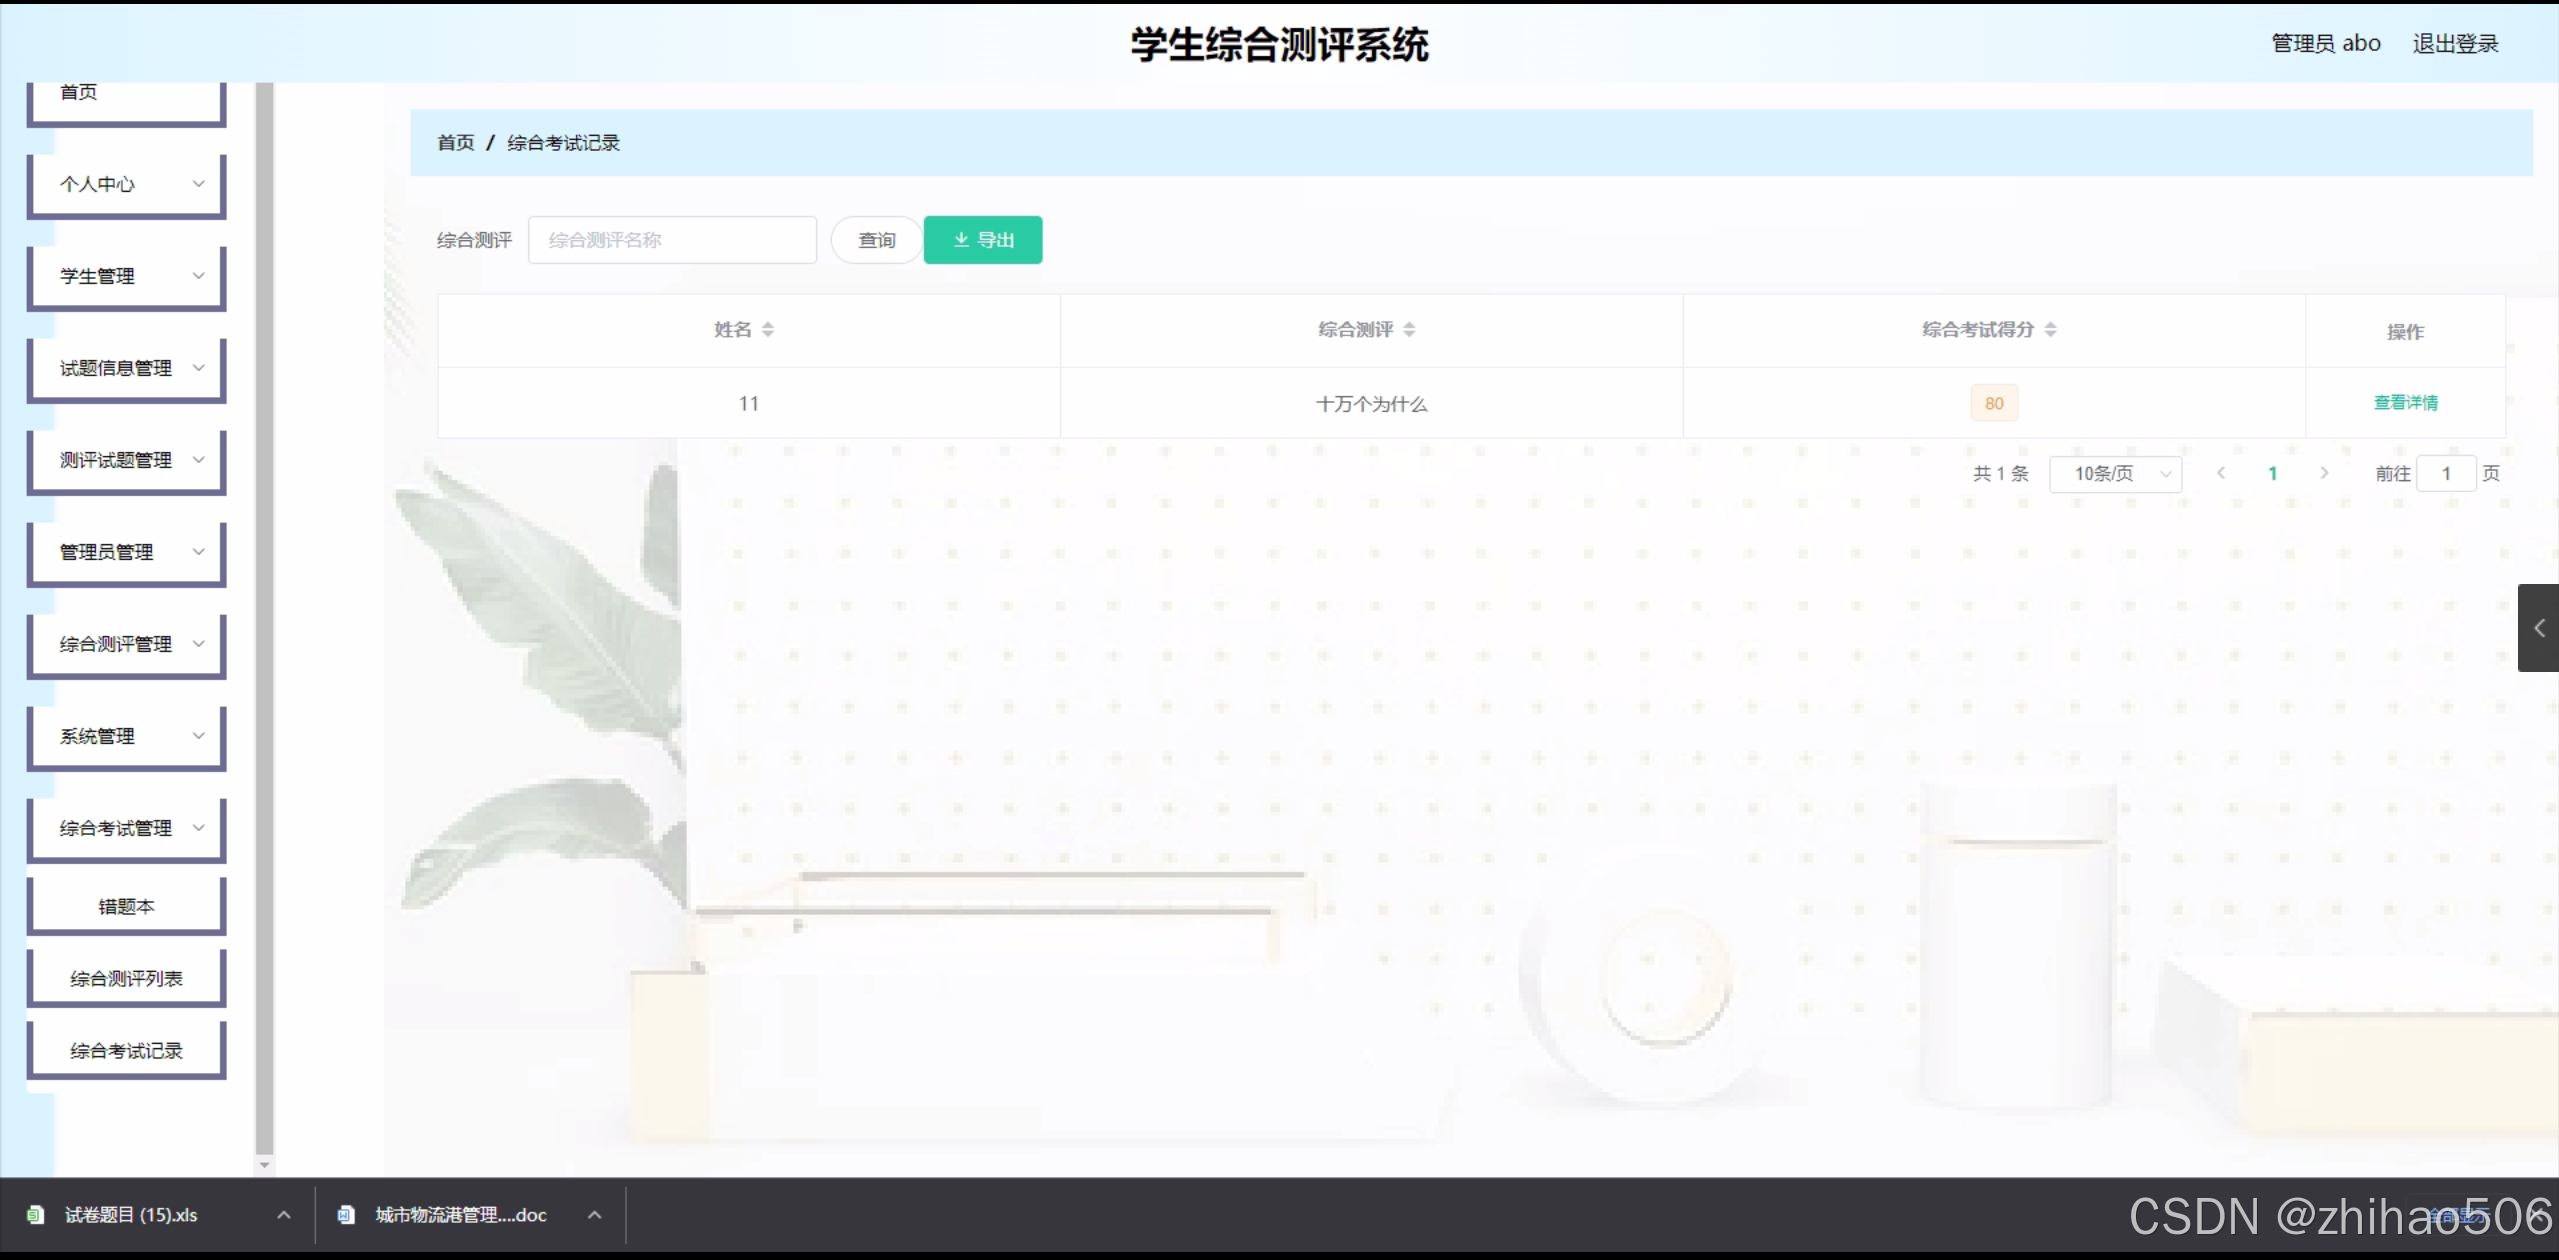Sort by 综合测评 column arrows

(1408, 330)
